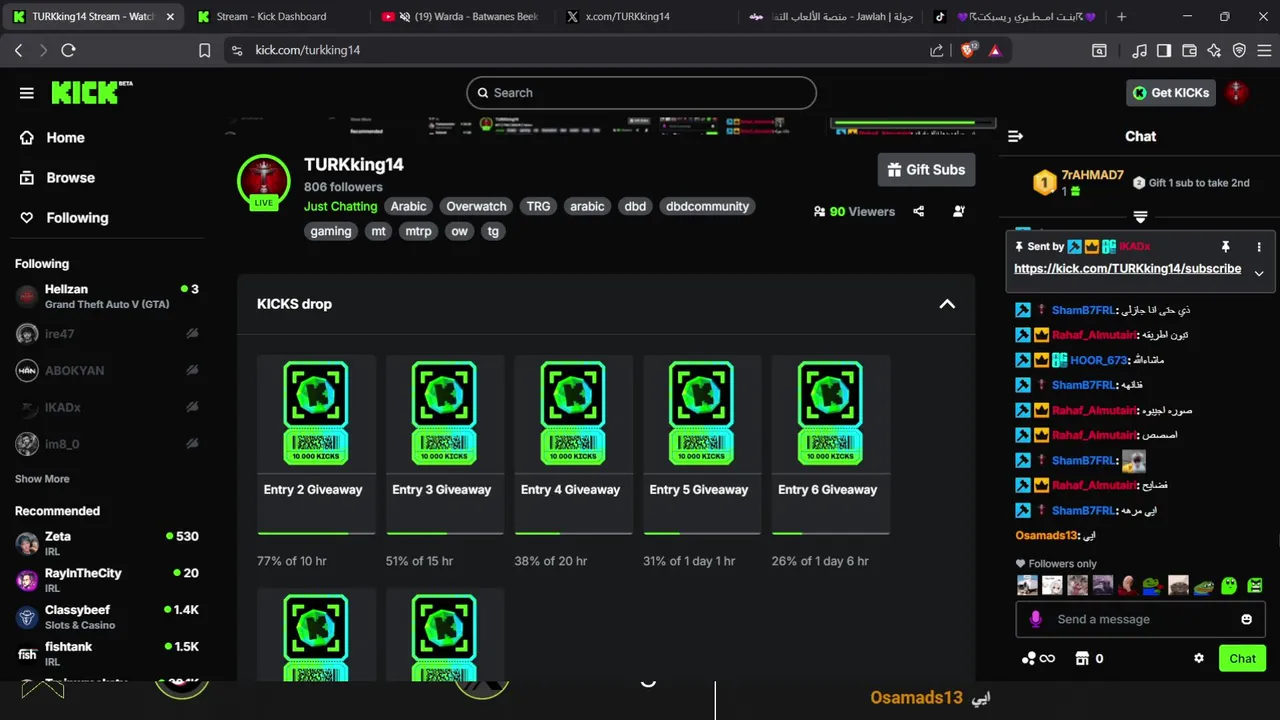The width and height of the screenshot is (1280, 720).
Task: Click the Just Chatting category link
Action: point(340,206)
